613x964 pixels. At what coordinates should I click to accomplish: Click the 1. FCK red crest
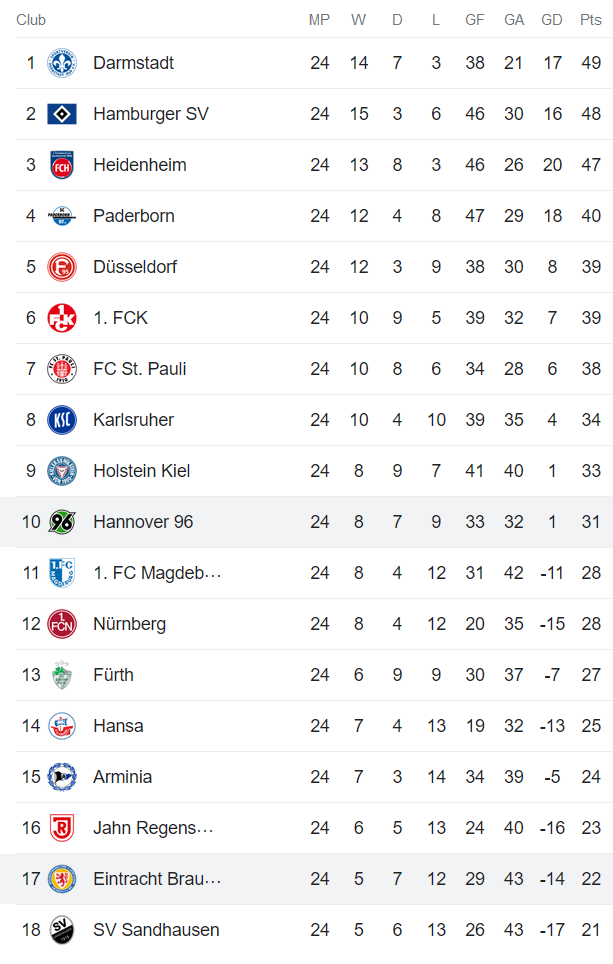click(x=62, y=318)
